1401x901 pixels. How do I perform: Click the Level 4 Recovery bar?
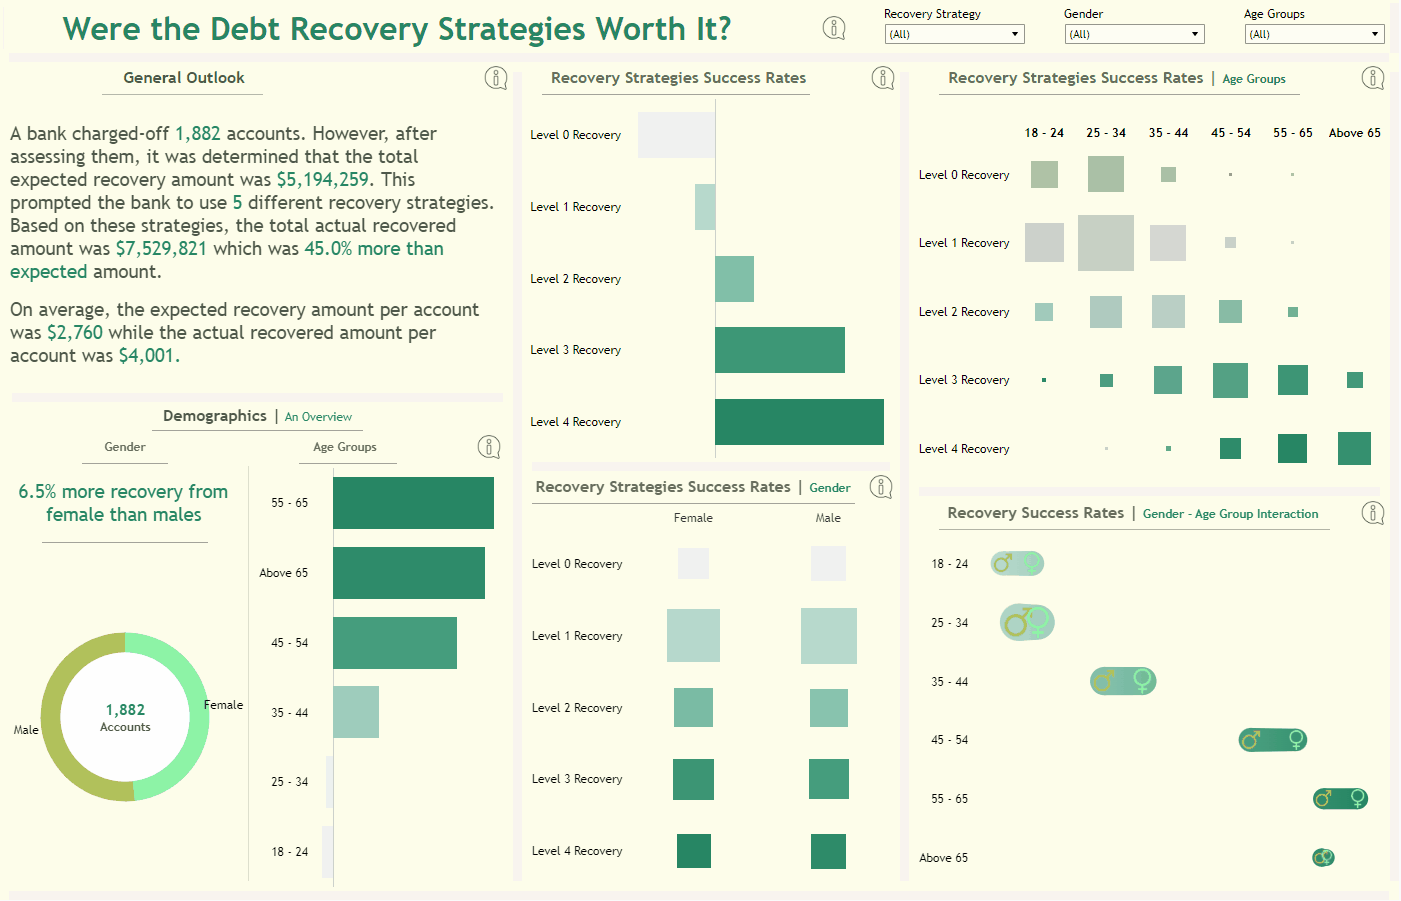(x=798, y=421)
